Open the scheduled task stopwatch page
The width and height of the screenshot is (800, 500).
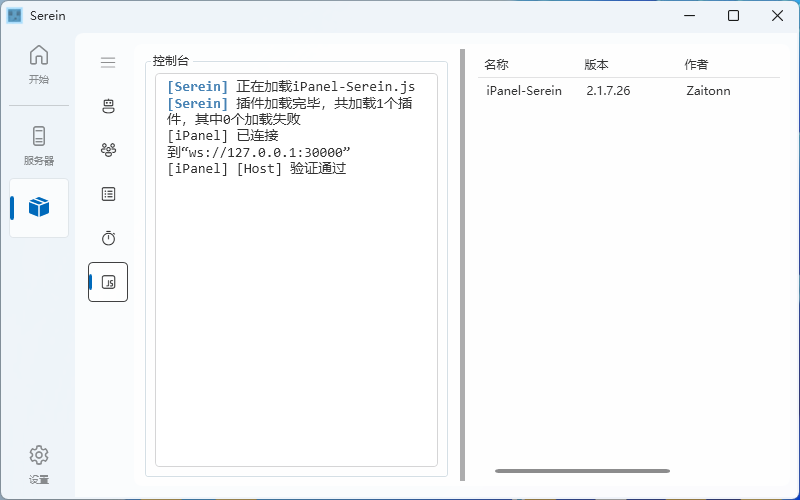(x=108, y=238)
